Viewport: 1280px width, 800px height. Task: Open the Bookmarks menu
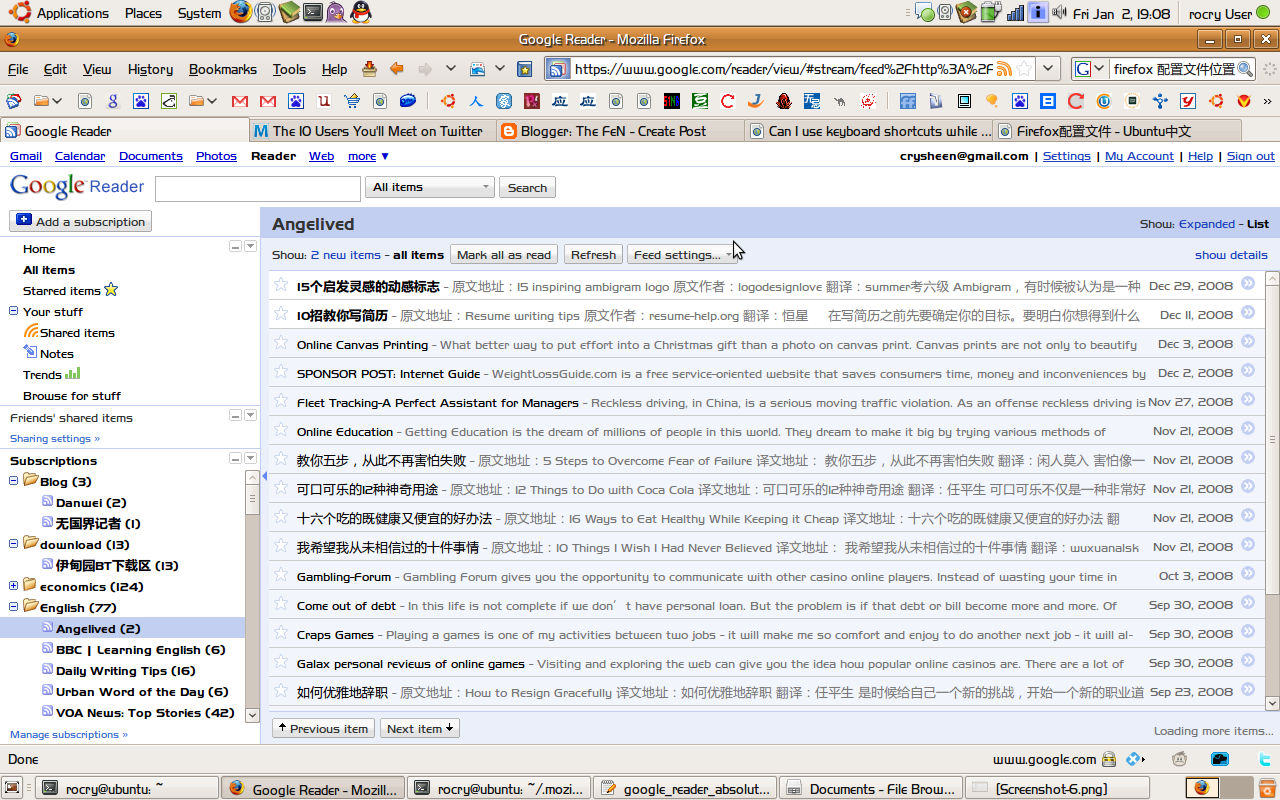click(223, 69)
